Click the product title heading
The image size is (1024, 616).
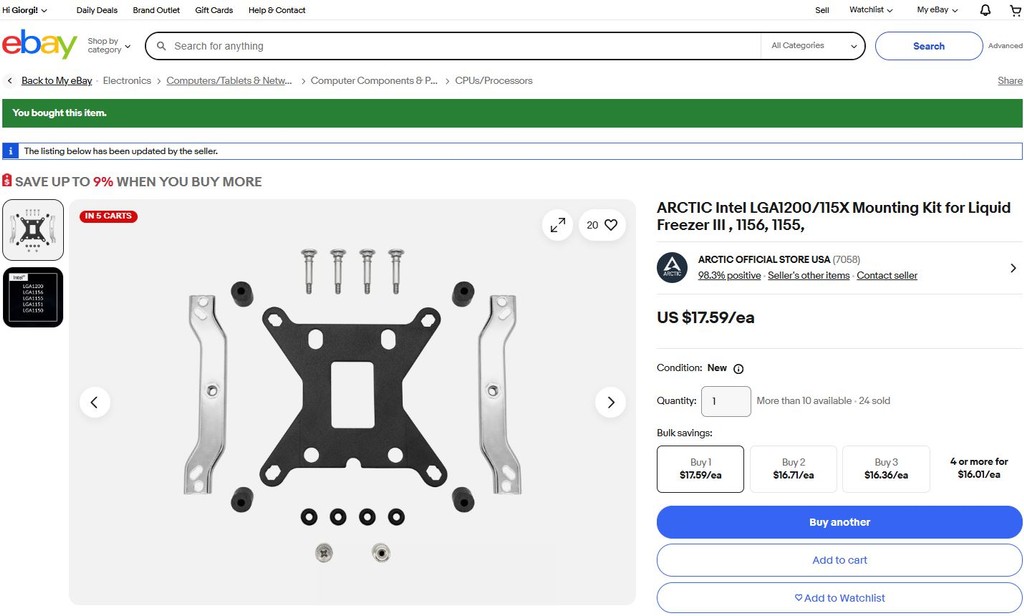coord(833,216)
